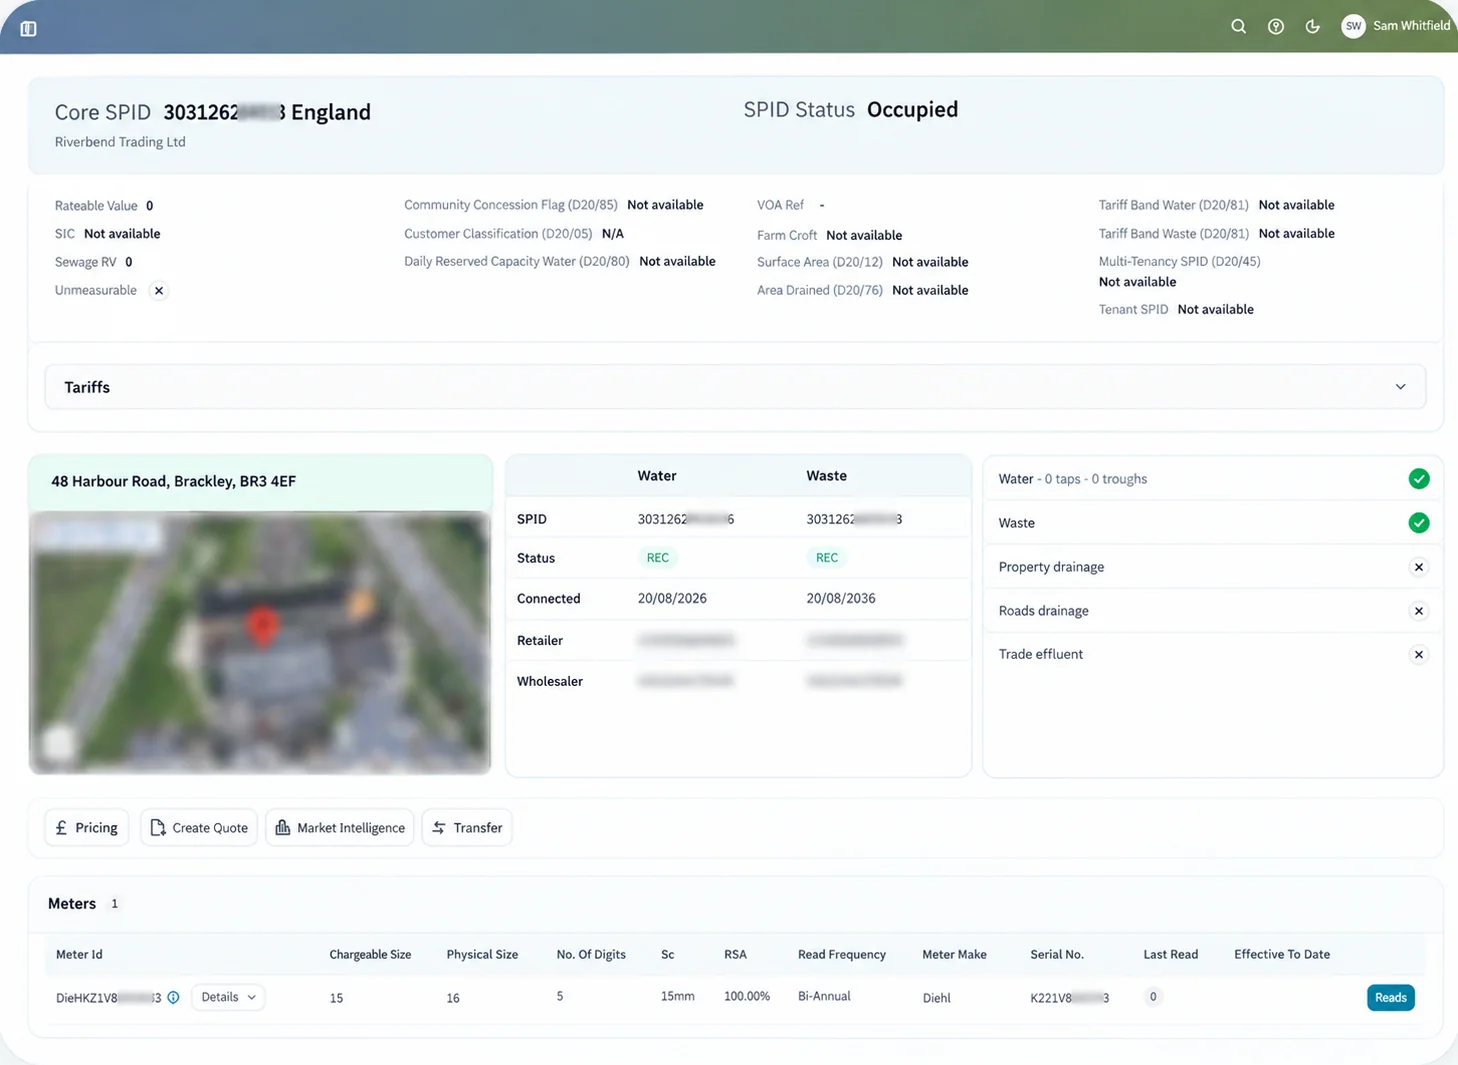Click the Water service green checkmark

pyautogui.click(x=1418, y=479)
